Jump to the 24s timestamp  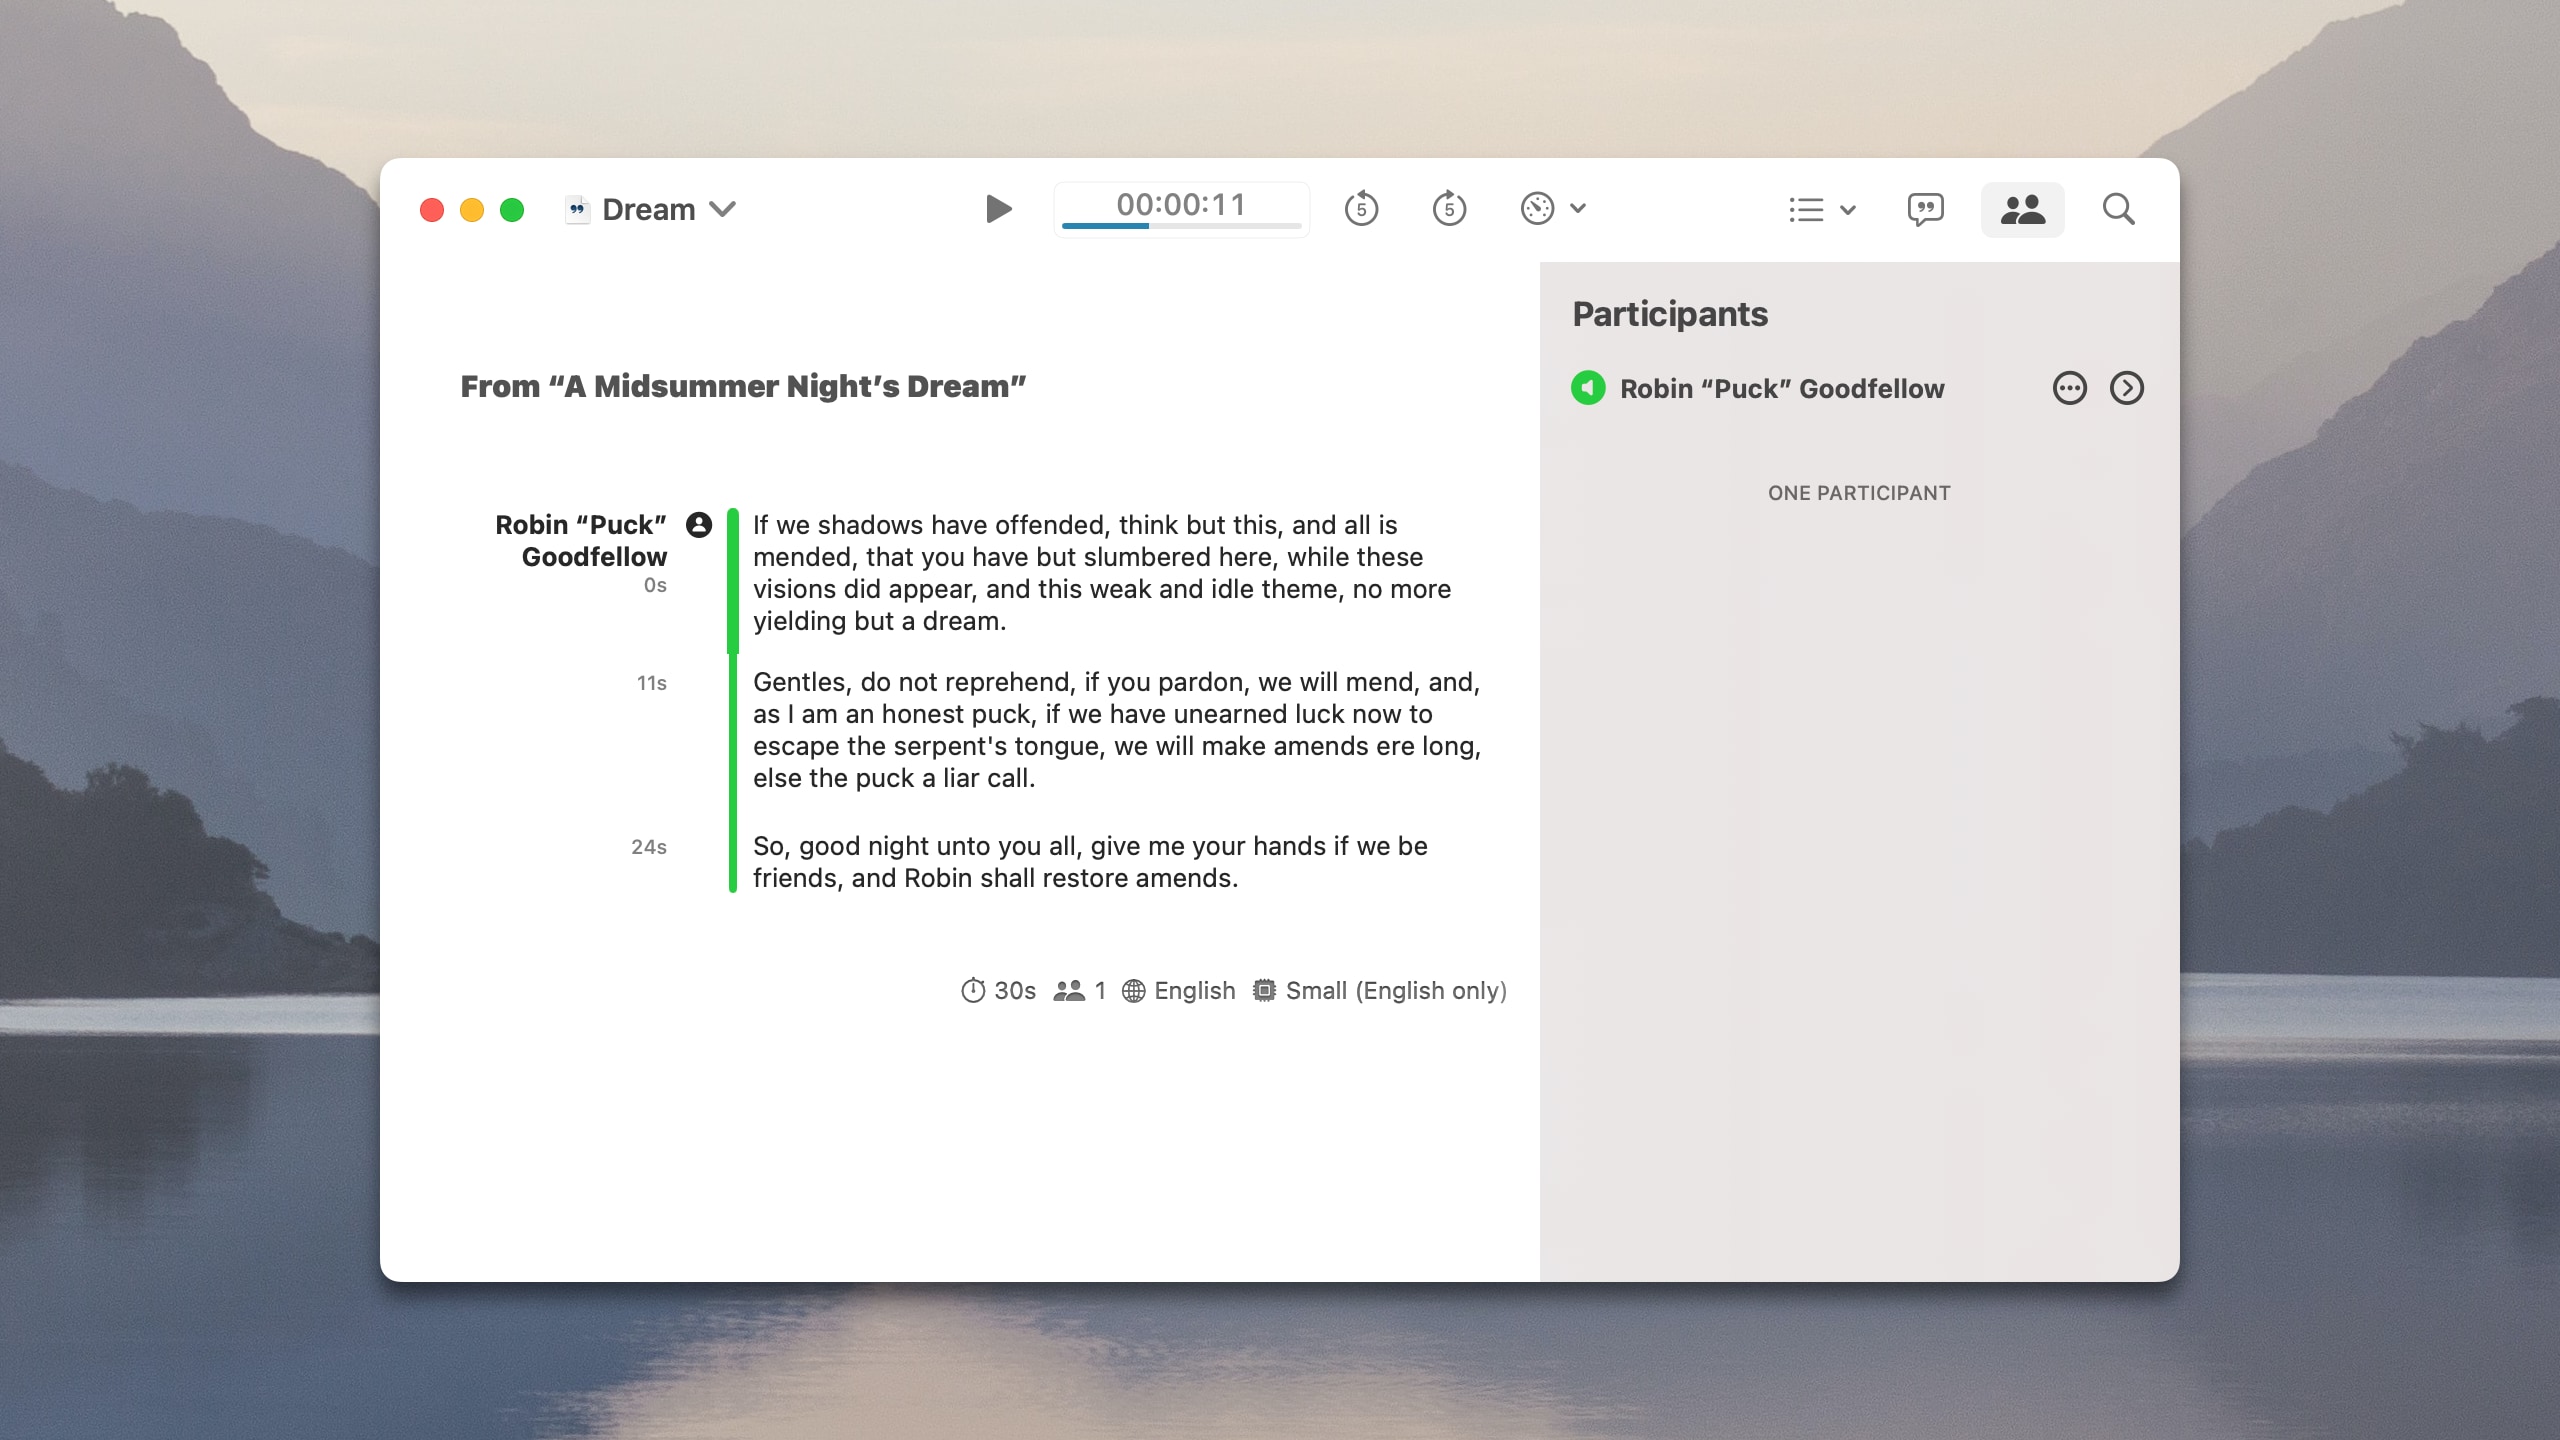click(x=649, y=847)
